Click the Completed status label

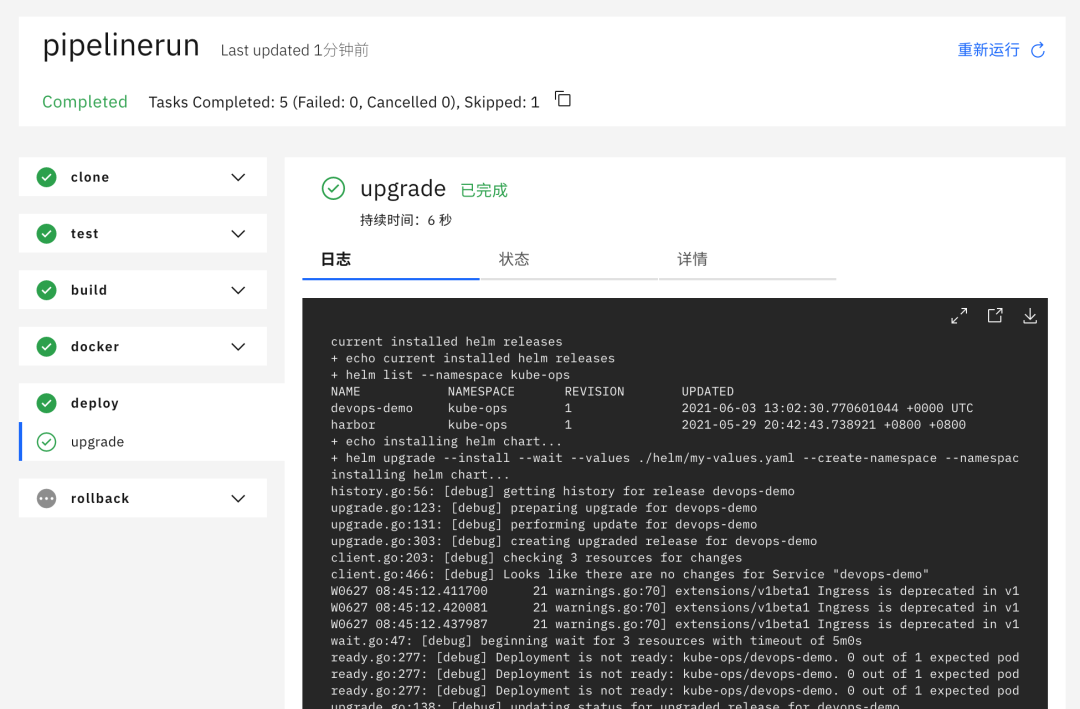coord(85,102)
